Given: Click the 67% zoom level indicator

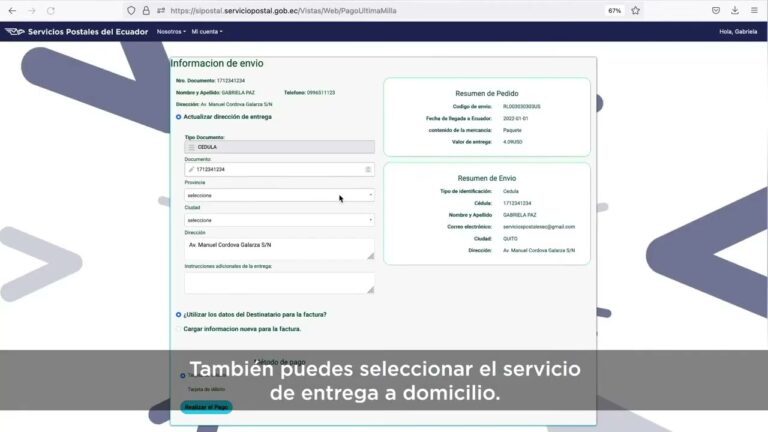Looking at the screenshot, I should click(x=615, y=10).
